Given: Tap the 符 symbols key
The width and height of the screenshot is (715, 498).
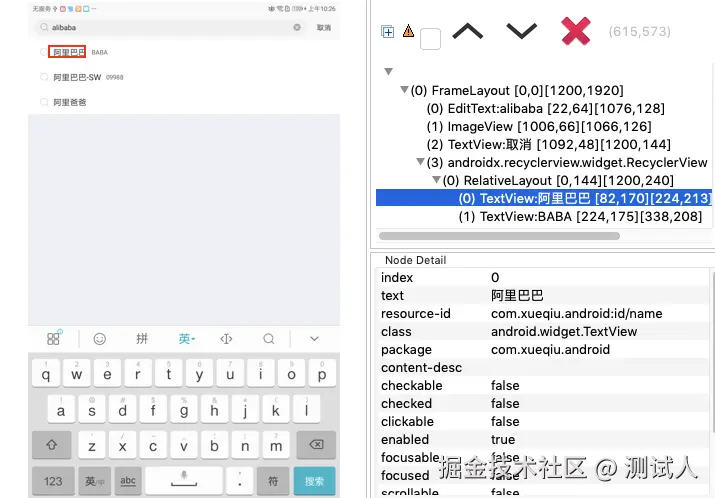Looking at the screenshot, I should point(273,481).
